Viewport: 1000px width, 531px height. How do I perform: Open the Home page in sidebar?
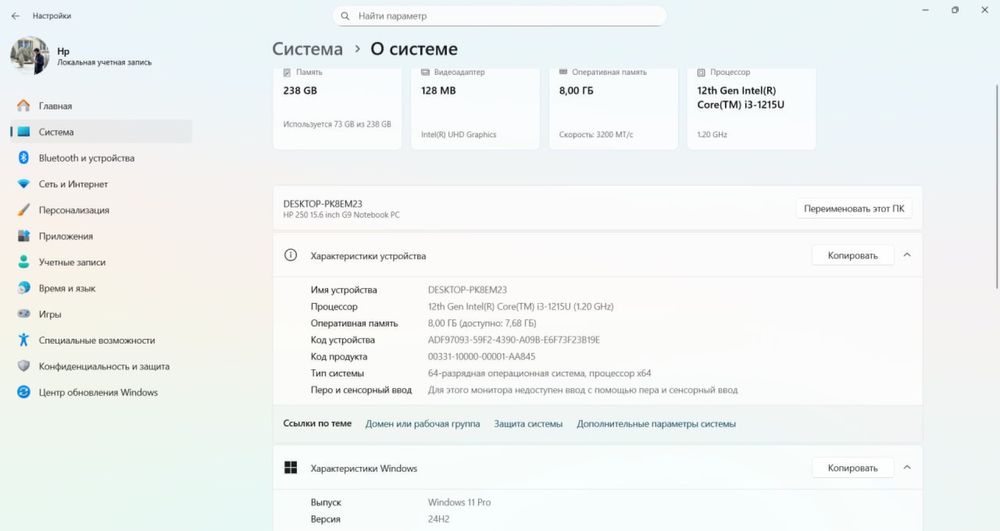(55, 106)
